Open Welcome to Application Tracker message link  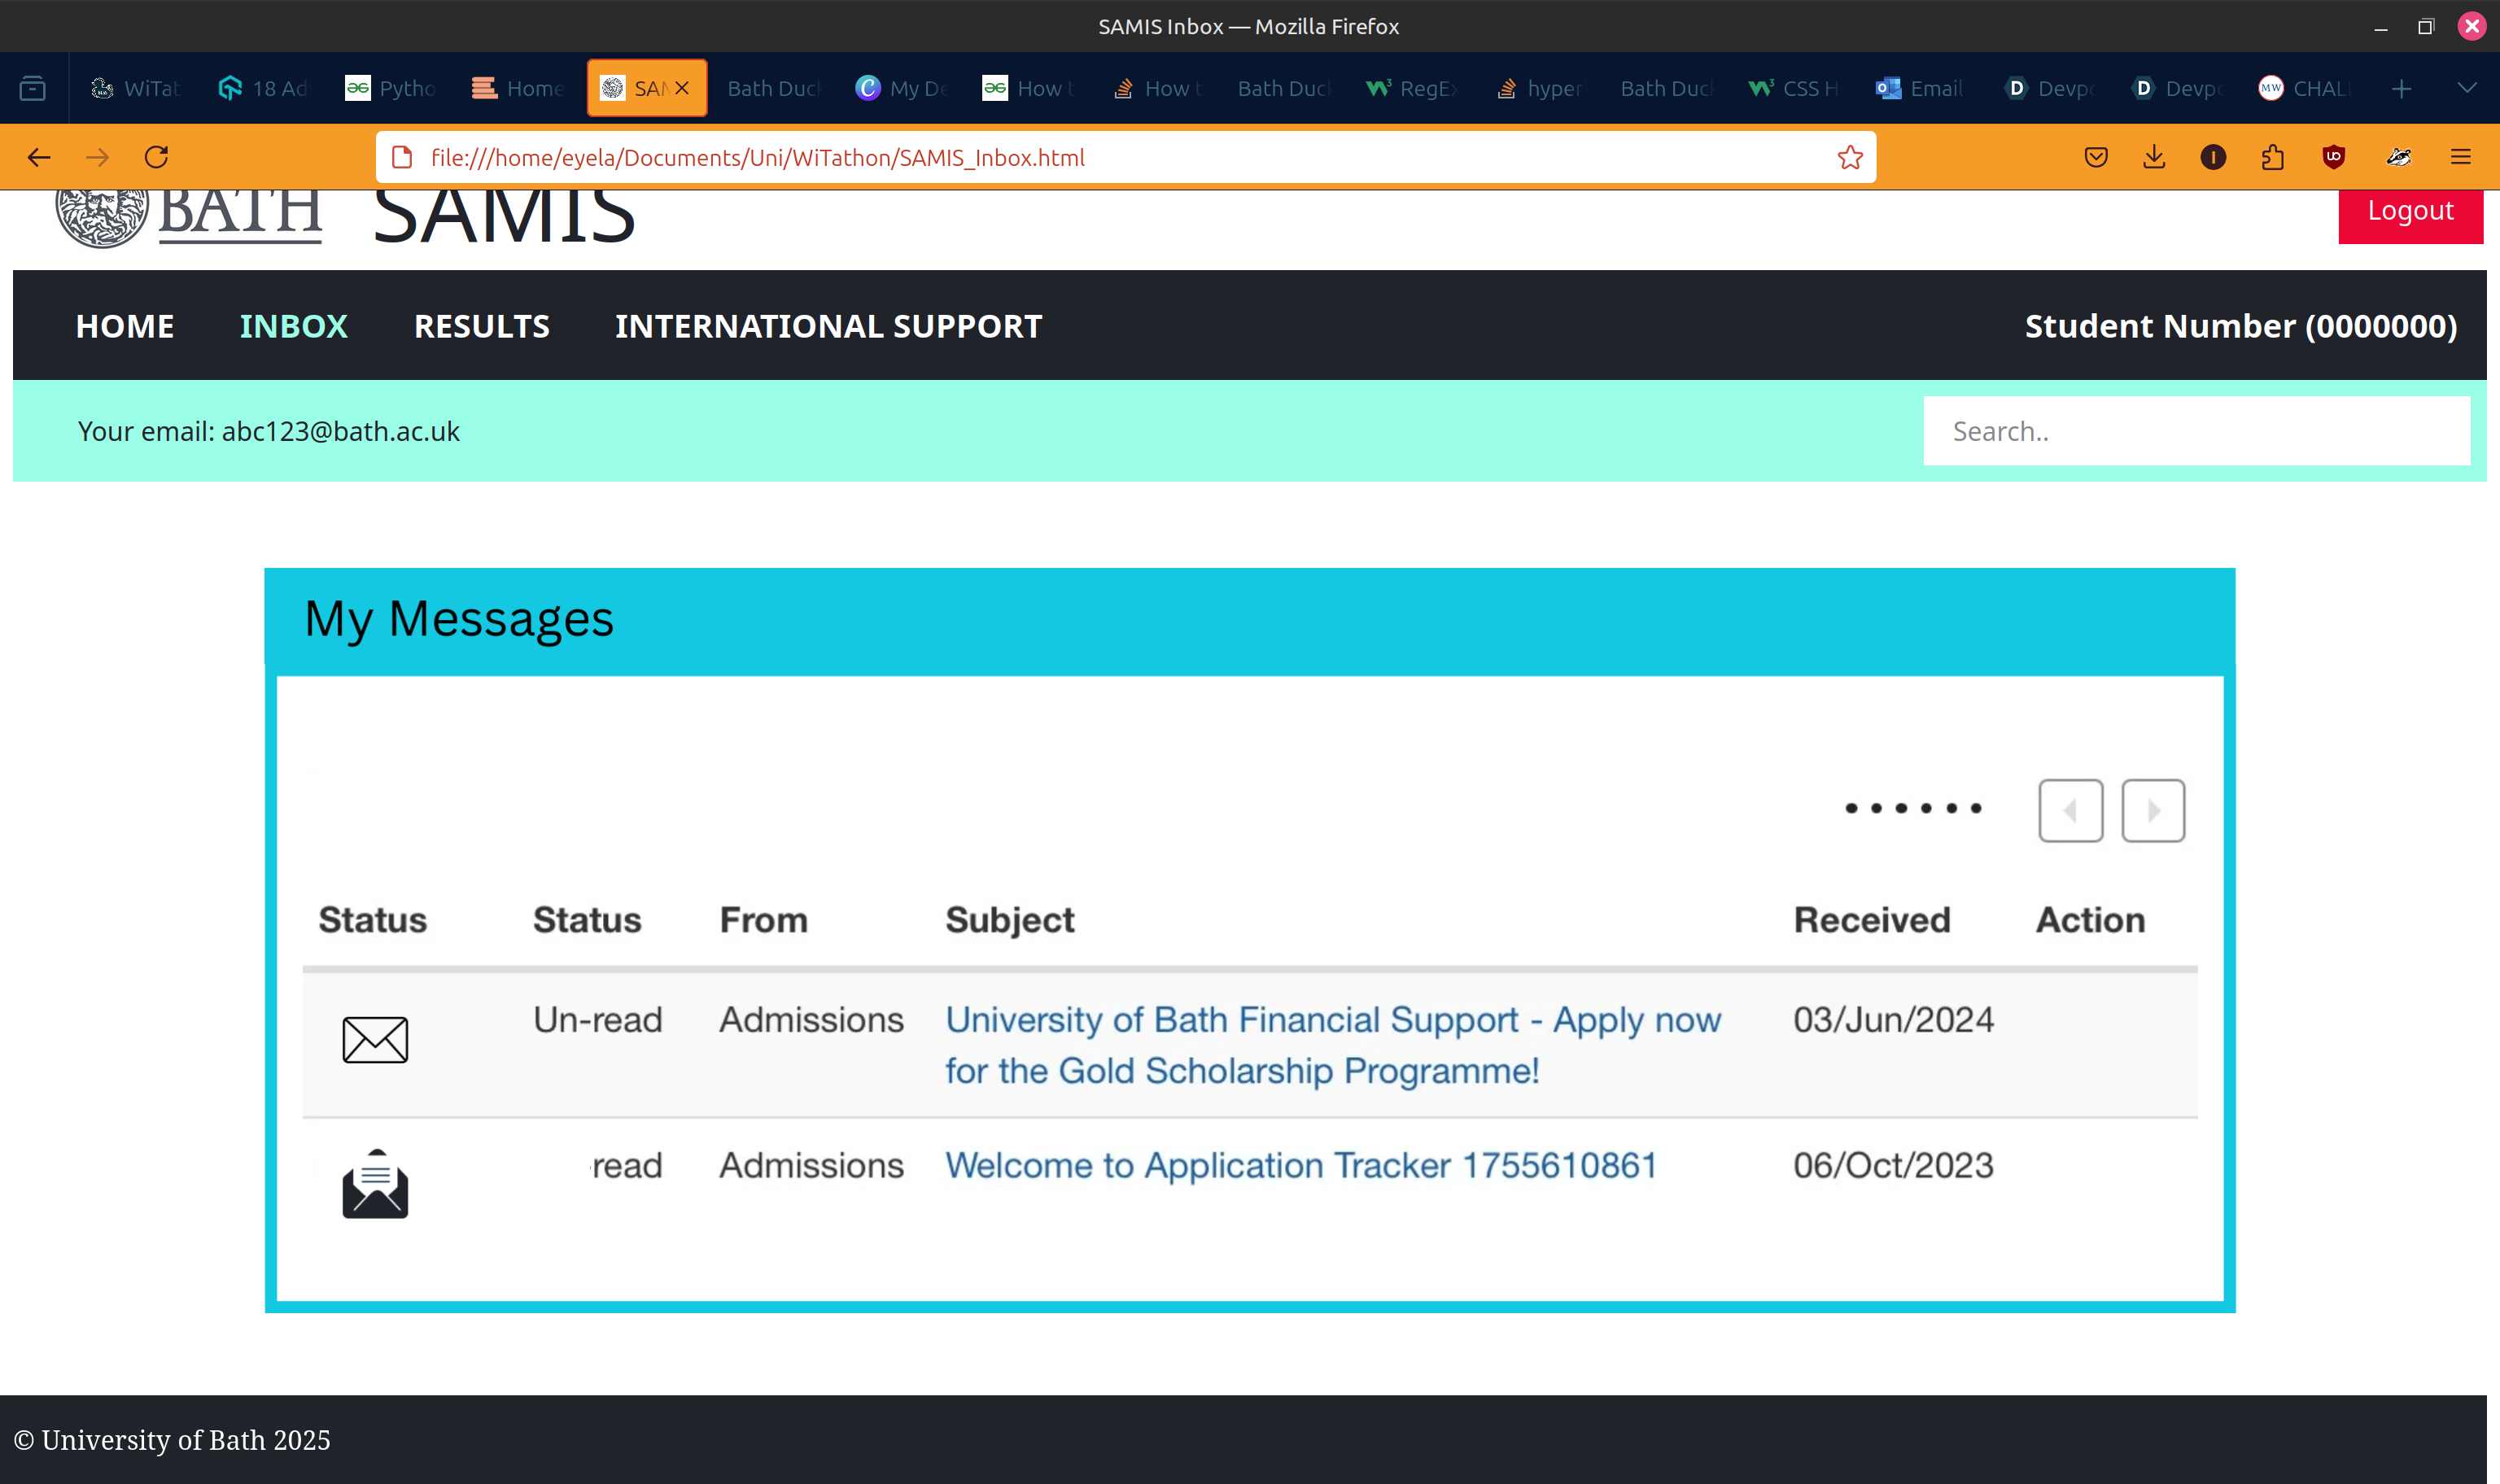[1300, 1165]
